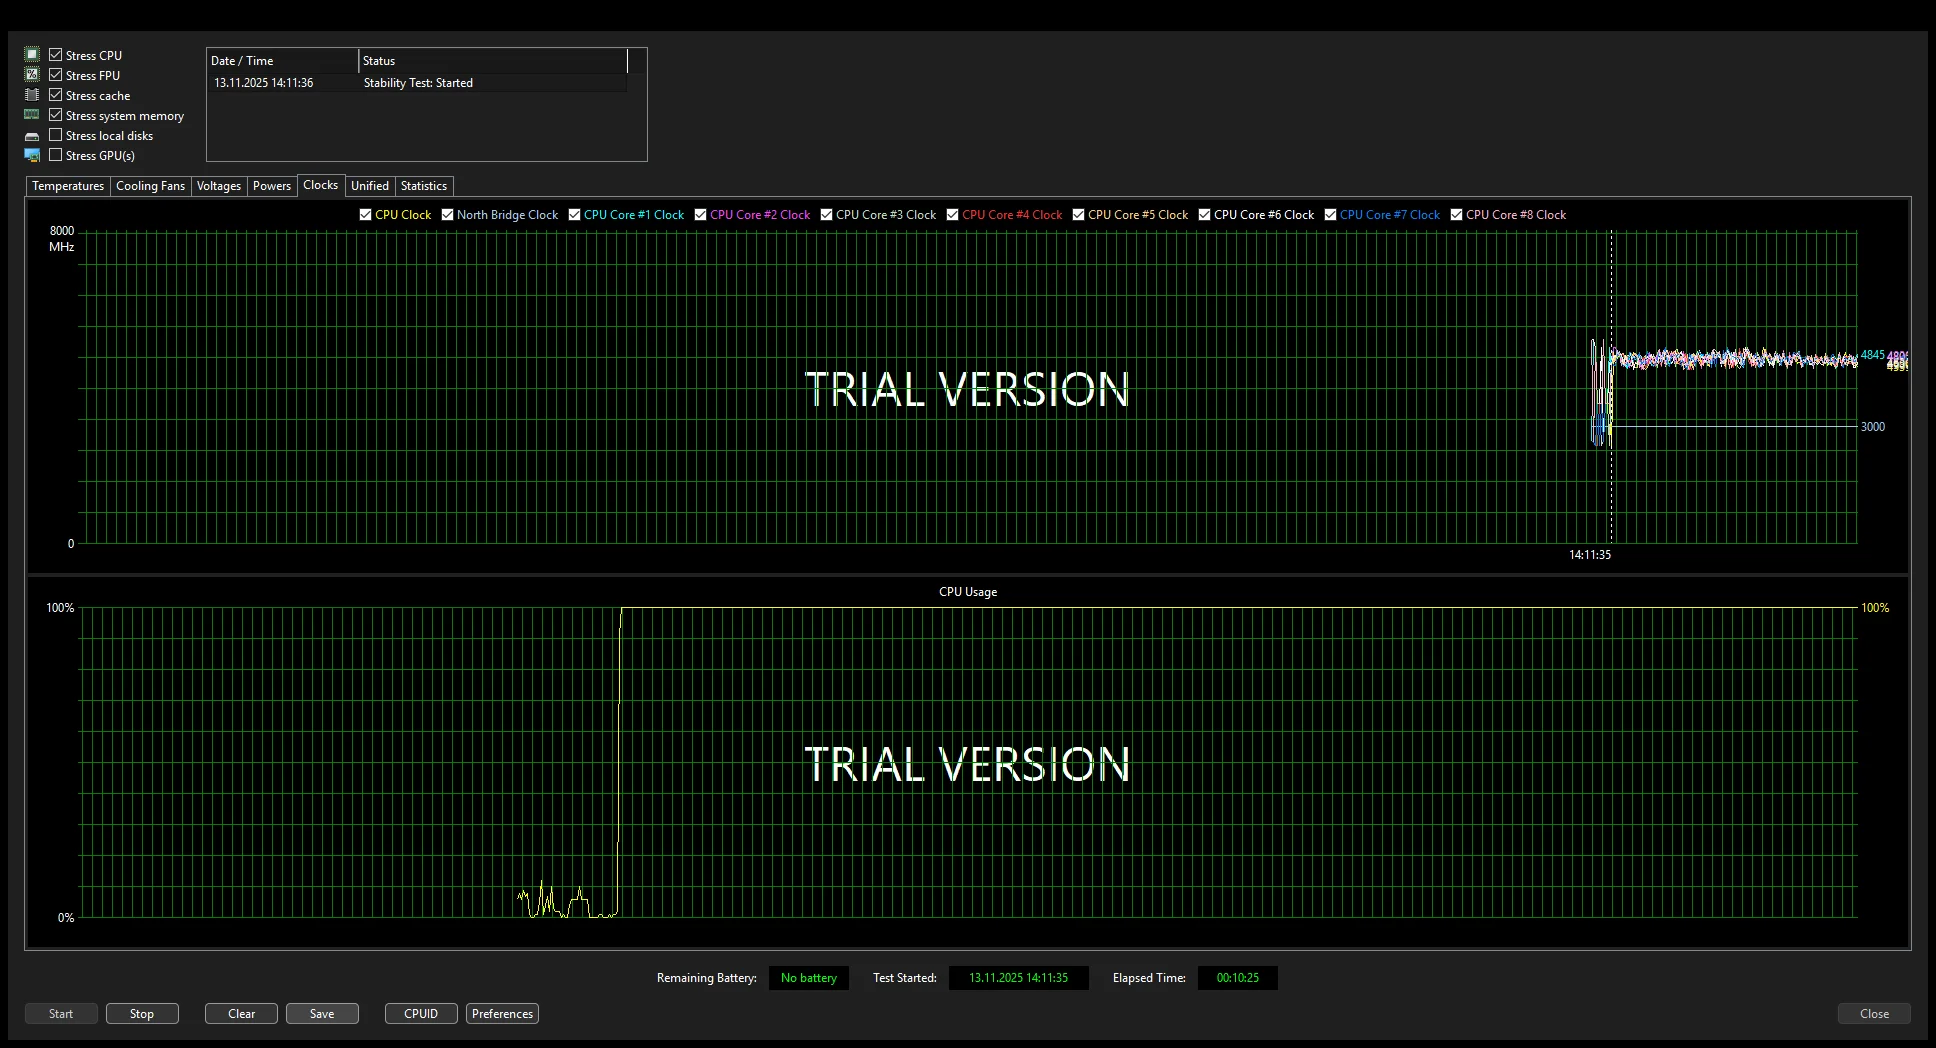This screenshot has height=1048, width=1936.
Task: Open the Powers tab
Action: click(x=272, y=186)
